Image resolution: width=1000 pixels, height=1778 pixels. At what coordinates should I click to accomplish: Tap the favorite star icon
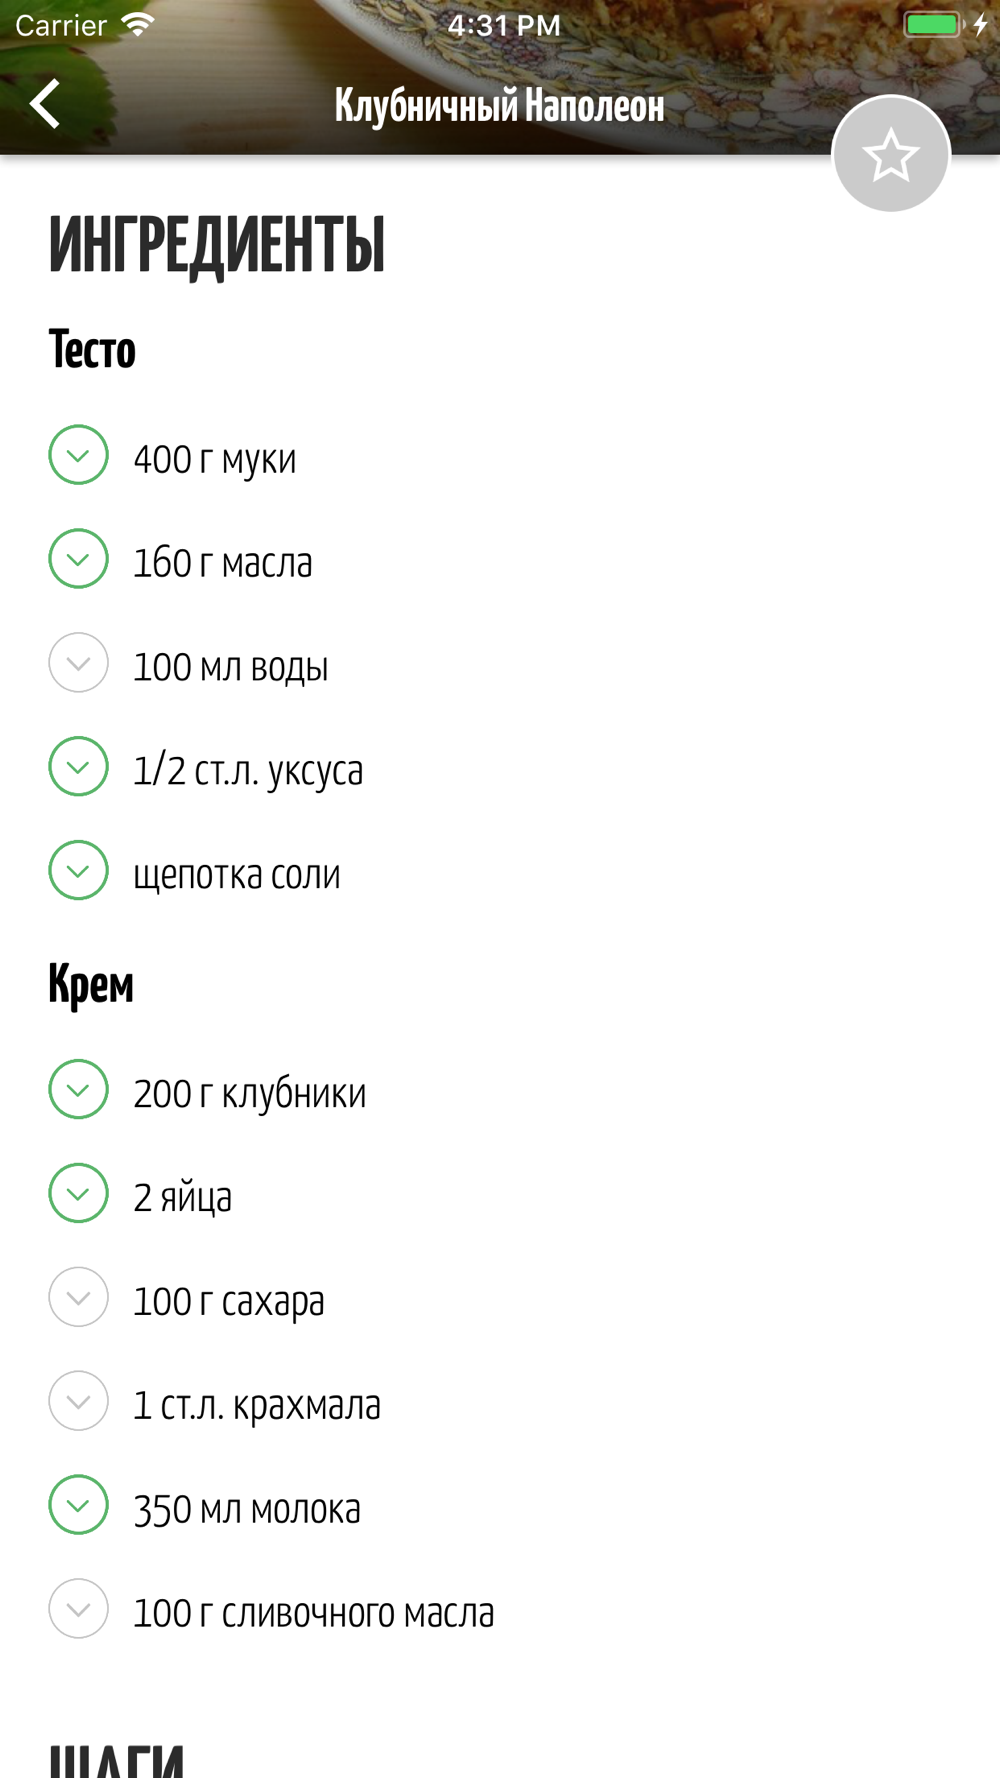[890, 155]
